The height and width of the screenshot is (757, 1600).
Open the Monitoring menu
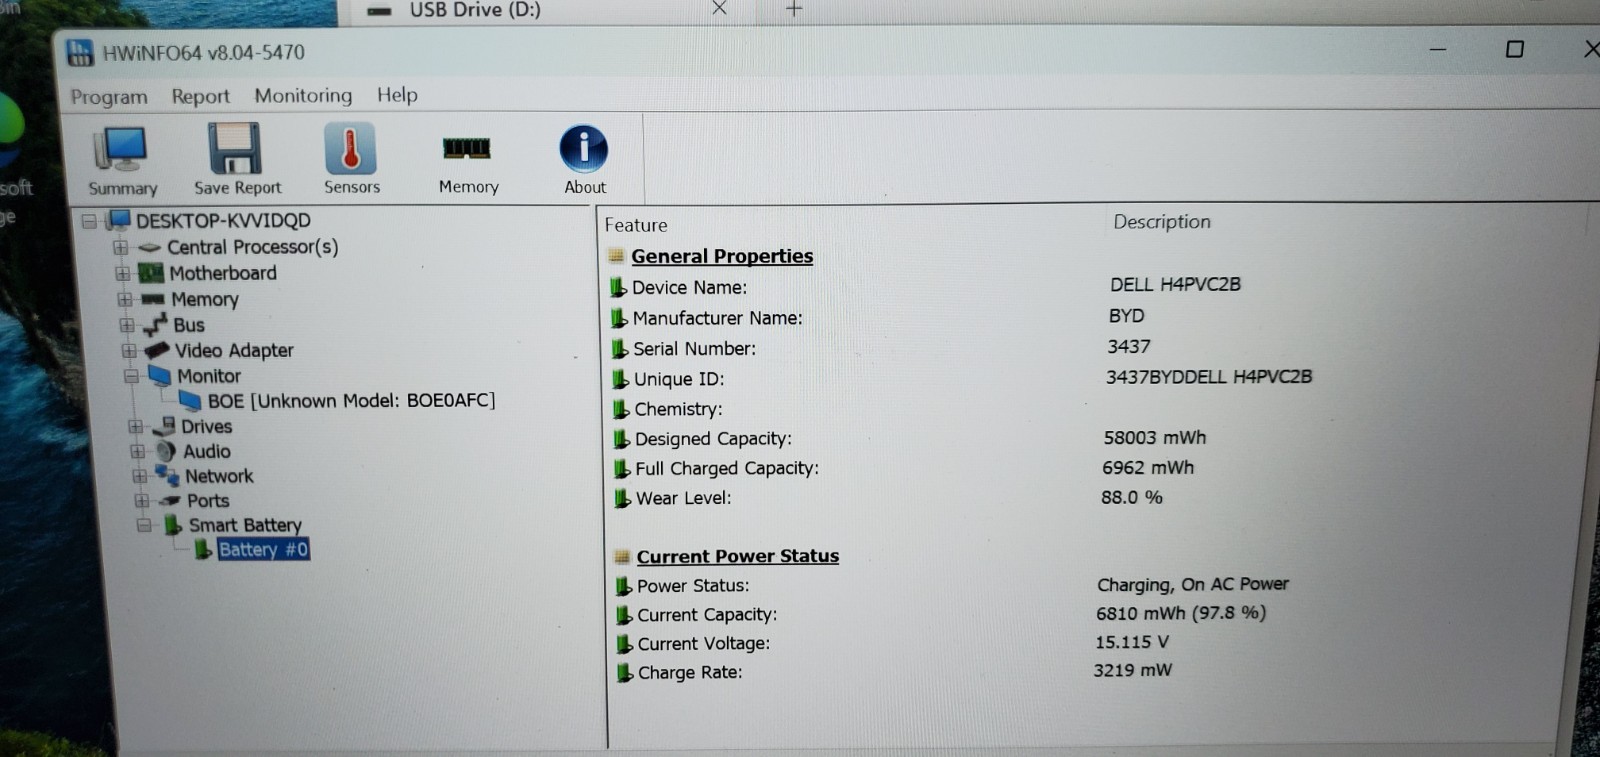coord(303,95)
